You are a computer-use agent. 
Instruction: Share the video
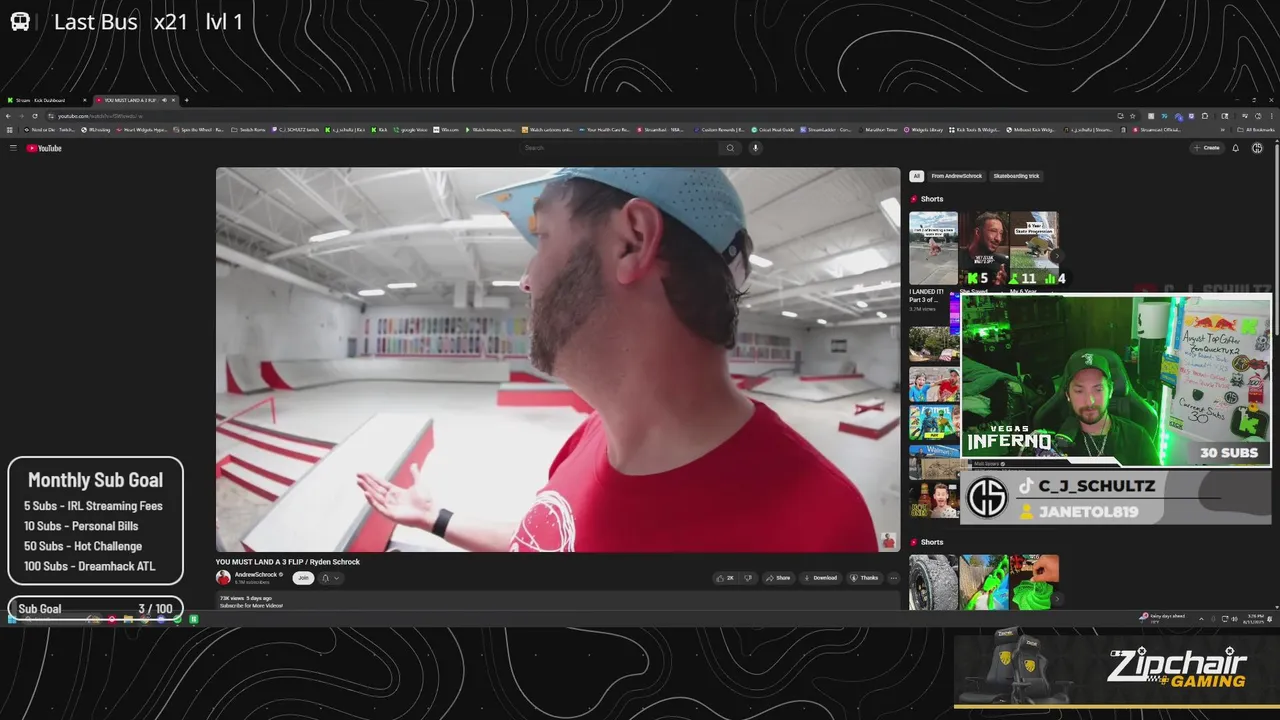click(778, 578)
